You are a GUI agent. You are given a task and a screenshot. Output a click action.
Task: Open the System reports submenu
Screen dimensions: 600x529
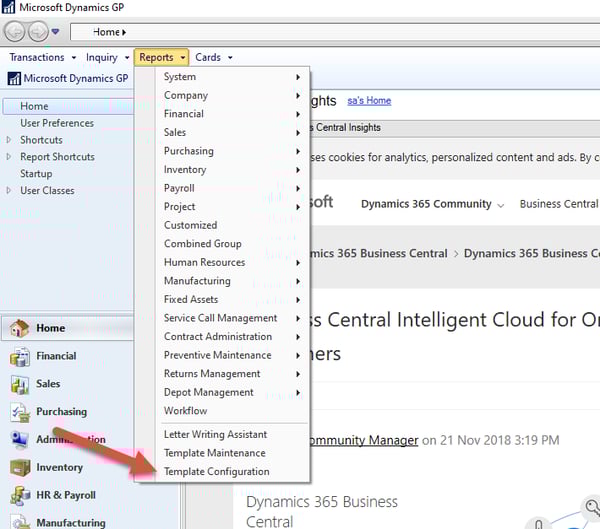point(232,77)
